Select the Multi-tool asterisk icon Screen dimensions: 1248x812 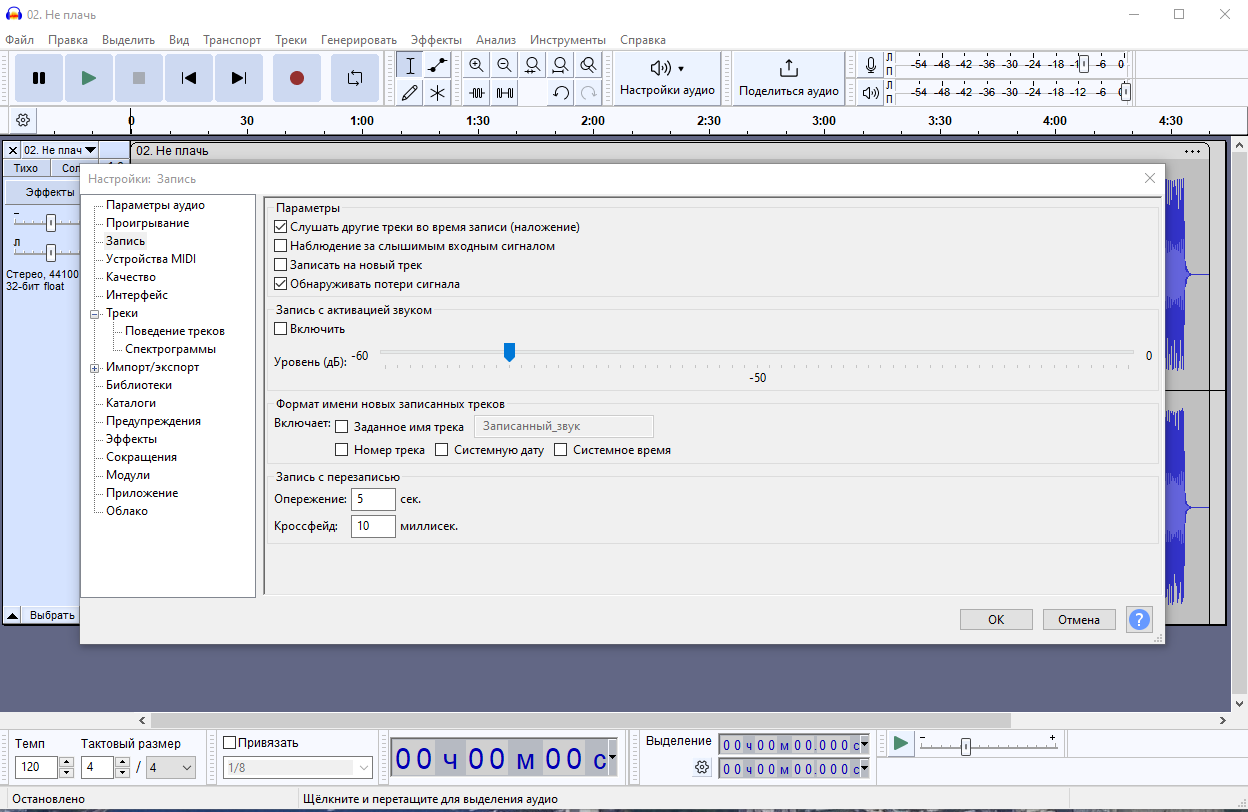coord(437,93)
